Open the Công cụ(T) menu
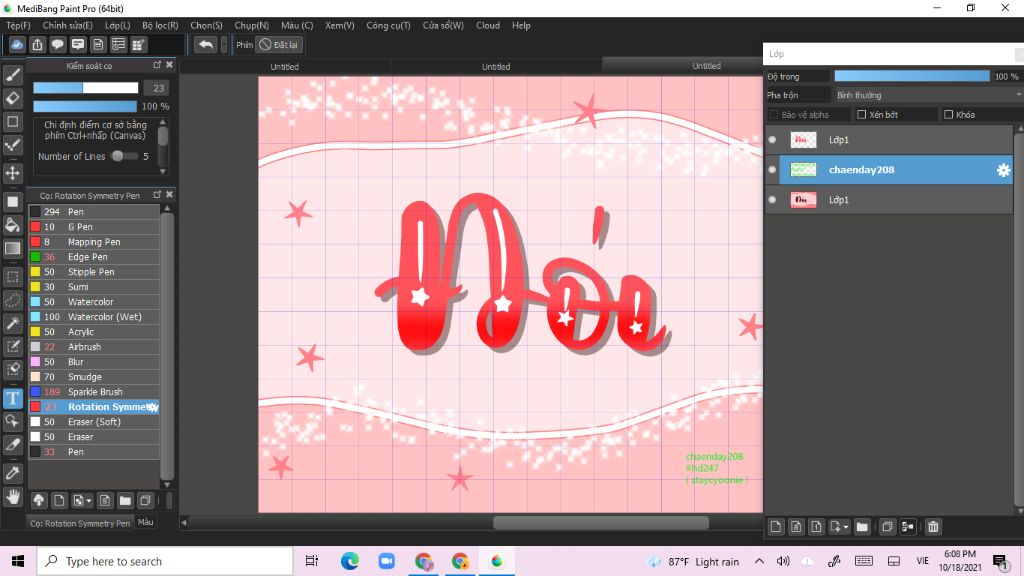 point(389,25)
